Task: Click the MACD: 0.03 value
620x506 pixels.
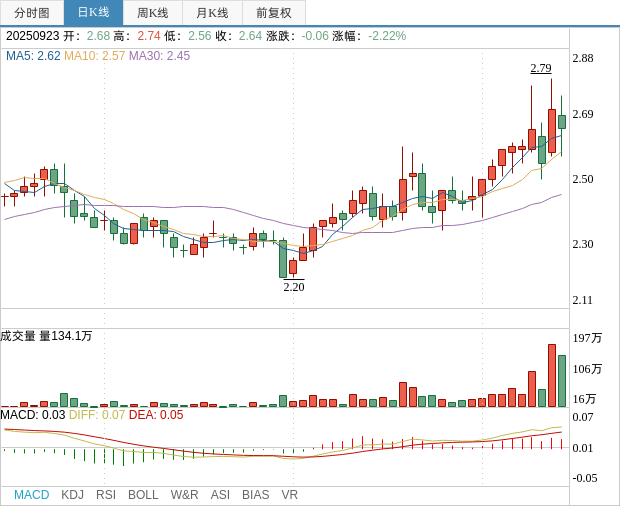Action: pos(32,415)
